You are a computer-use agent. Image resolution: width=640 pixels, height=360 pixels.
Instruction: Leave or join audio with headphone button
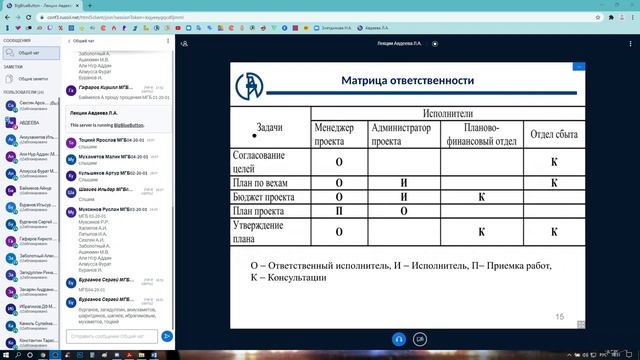(x=399, y=339)
